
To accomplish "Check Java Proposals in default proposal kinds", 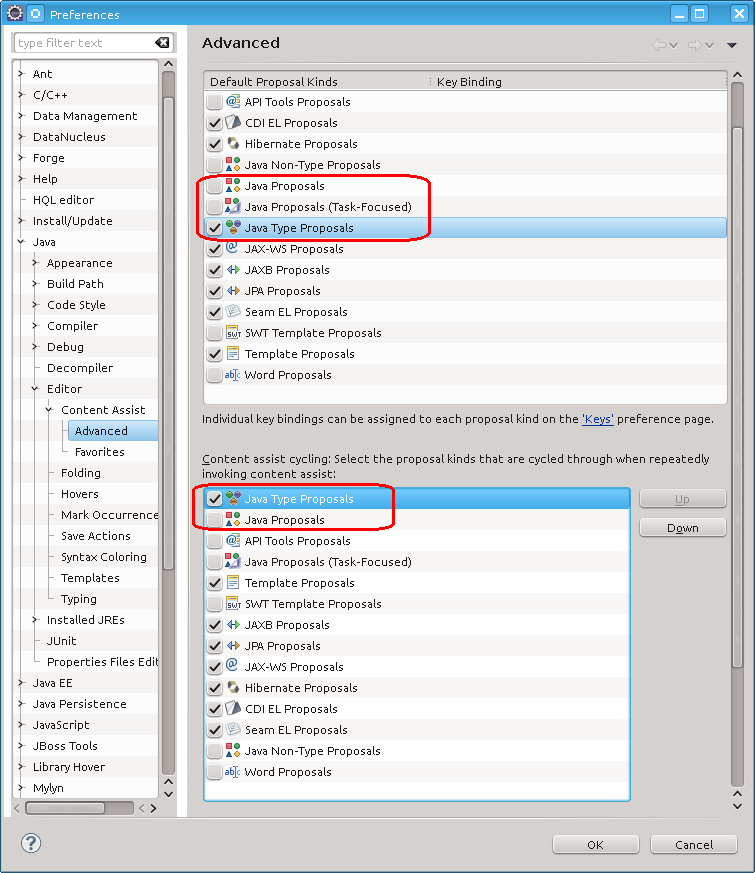I will (214, 186).
